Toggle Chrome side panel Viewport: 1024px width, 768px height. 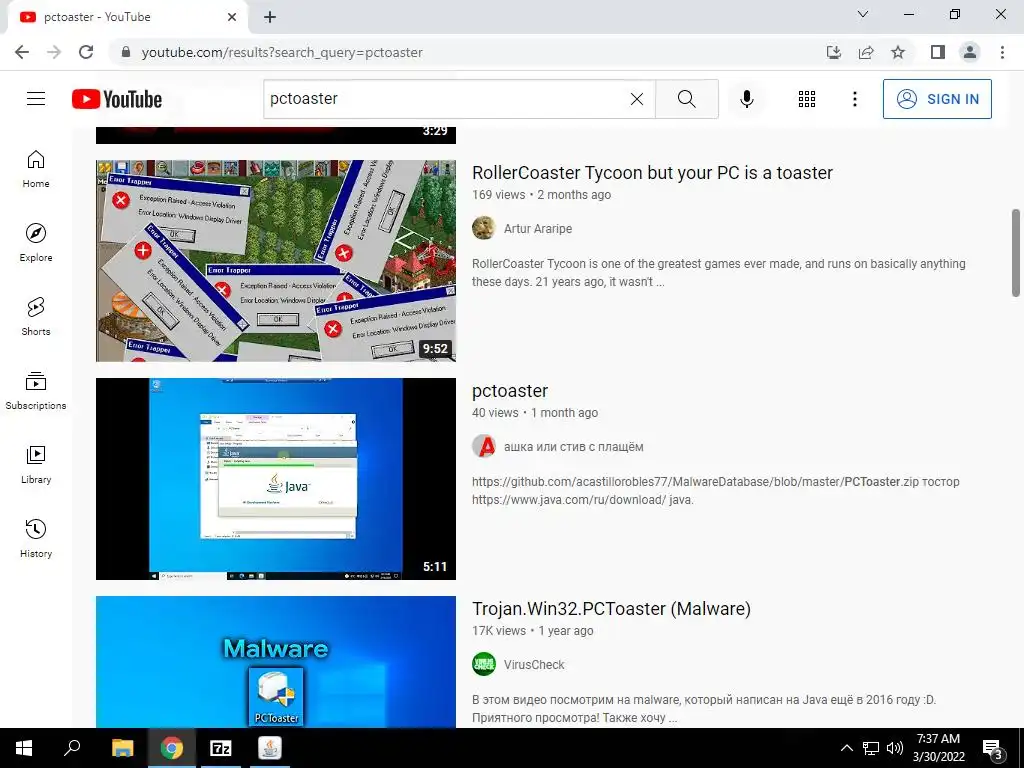[x=938, y=52]
